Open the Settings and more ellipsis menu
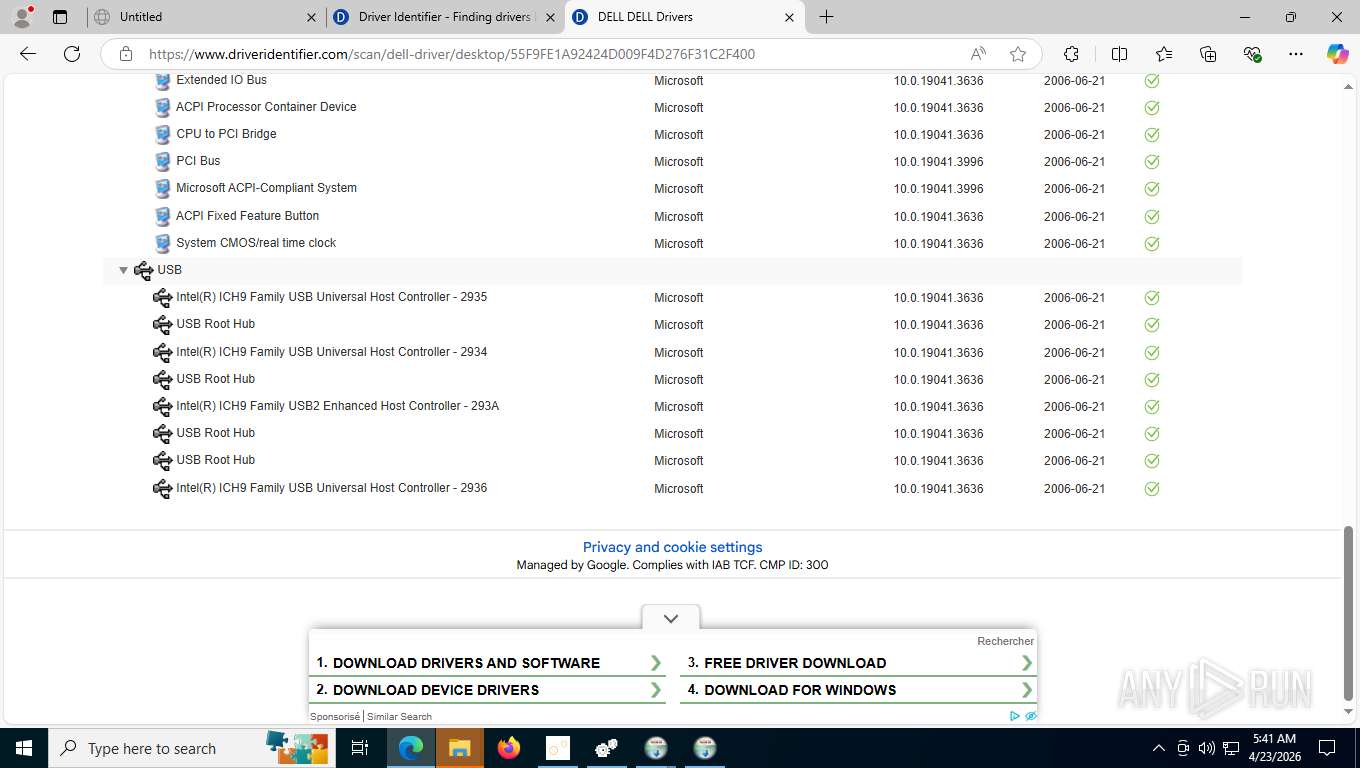The width and height of the screenshot is (1360, 768). [x=1296, y=54]
